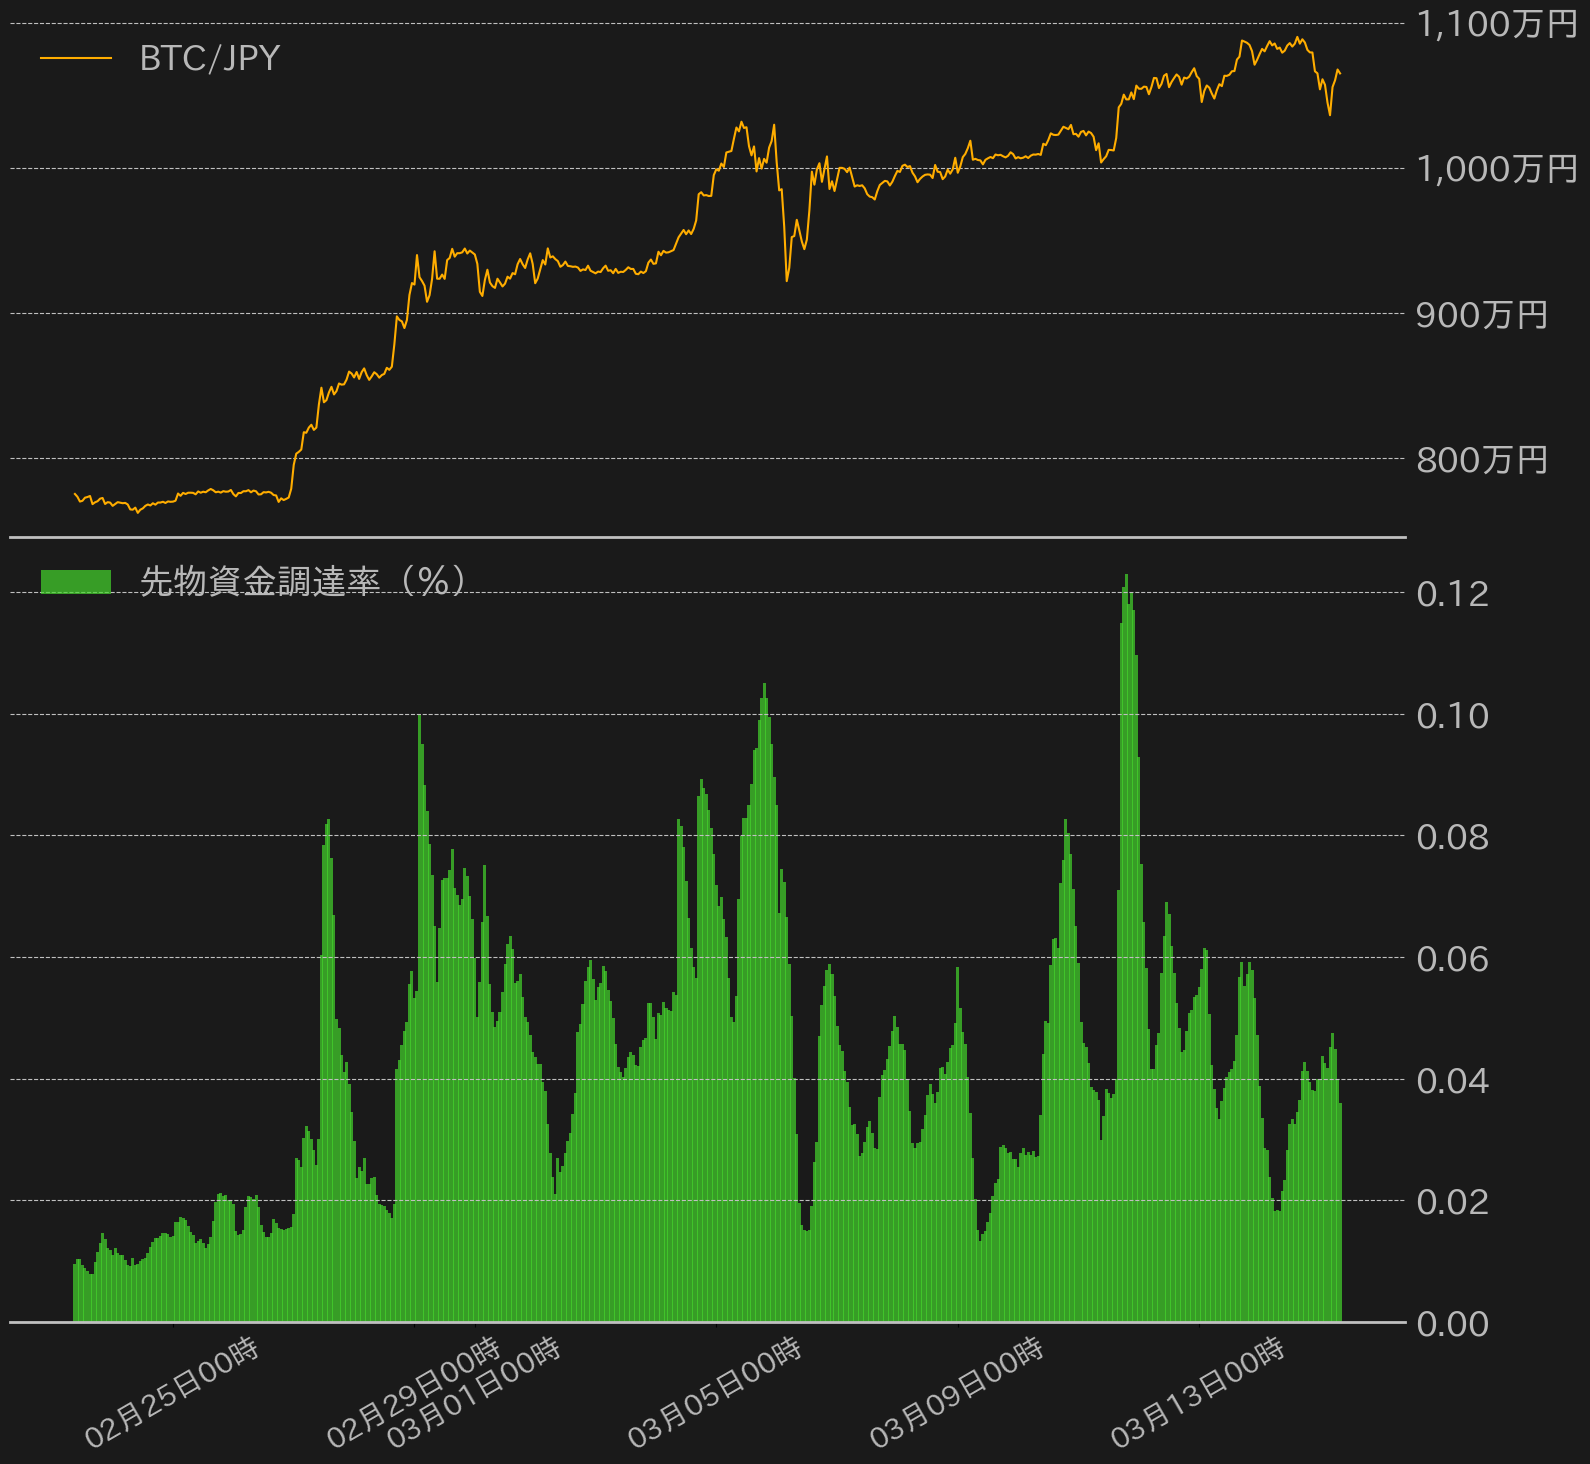Click the 0.08 funding rate axis label
1590x1464 pixels.
1452,837
